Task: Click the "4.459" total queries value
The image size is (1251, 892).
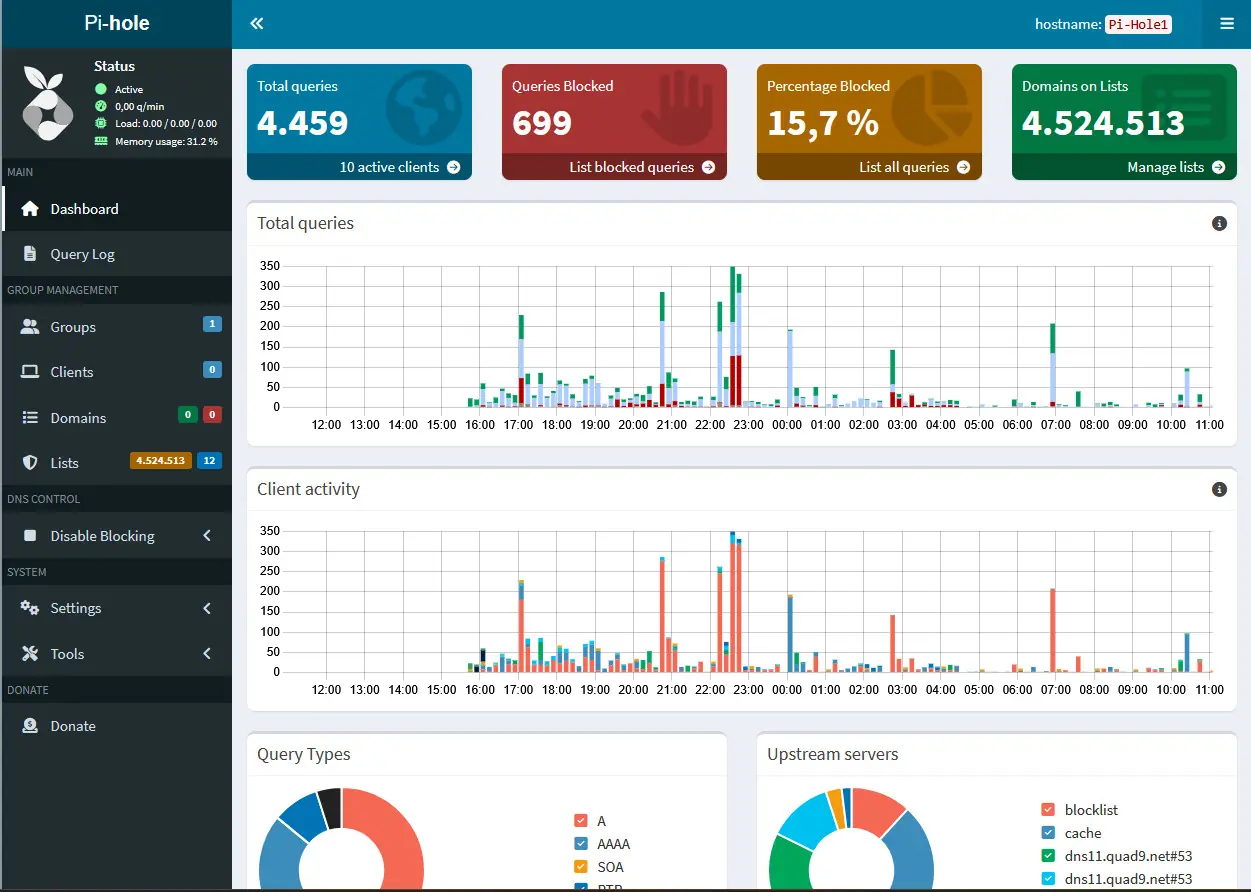Action: tap(303, 122)
